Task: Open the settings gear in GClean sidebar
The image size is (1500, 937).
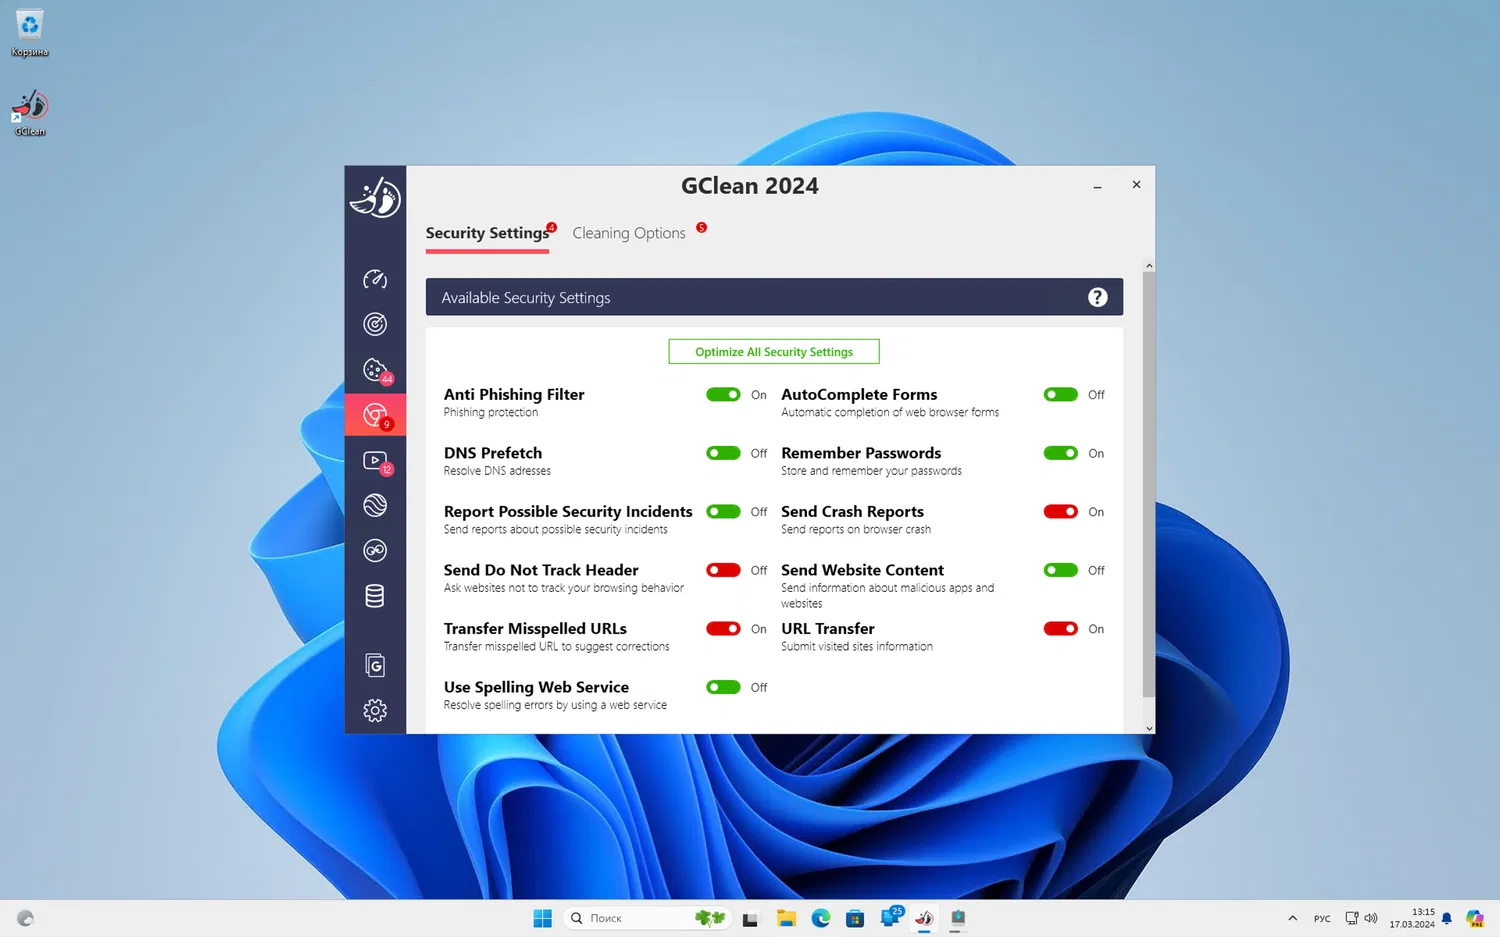Action: tap(375, 710)
